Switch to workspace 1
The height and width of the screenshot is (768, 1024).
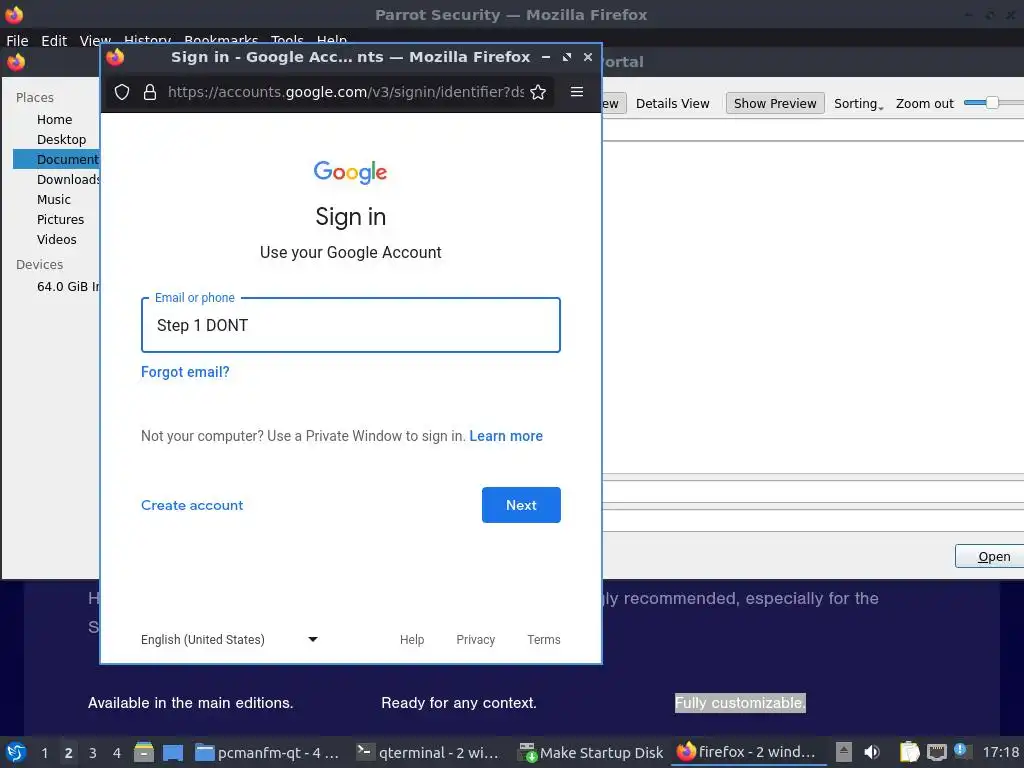44,752
